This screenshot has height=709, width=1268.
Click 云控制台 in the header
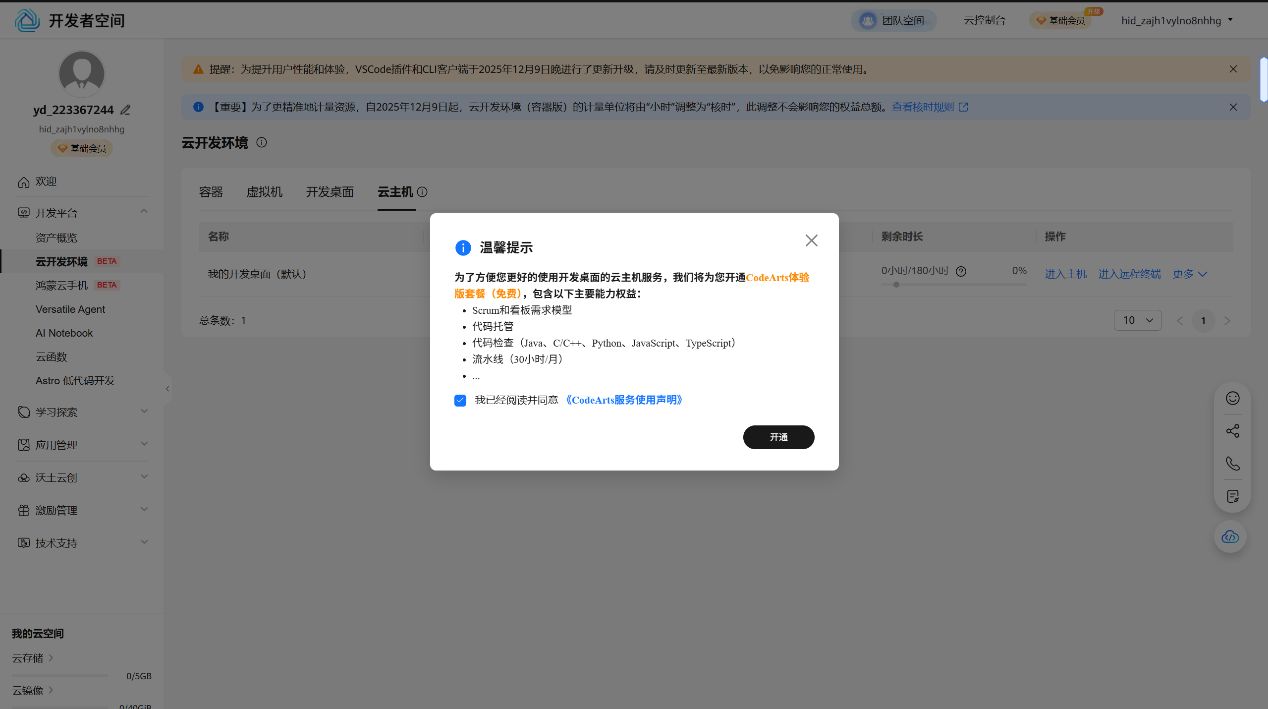[x=984, y=20]
